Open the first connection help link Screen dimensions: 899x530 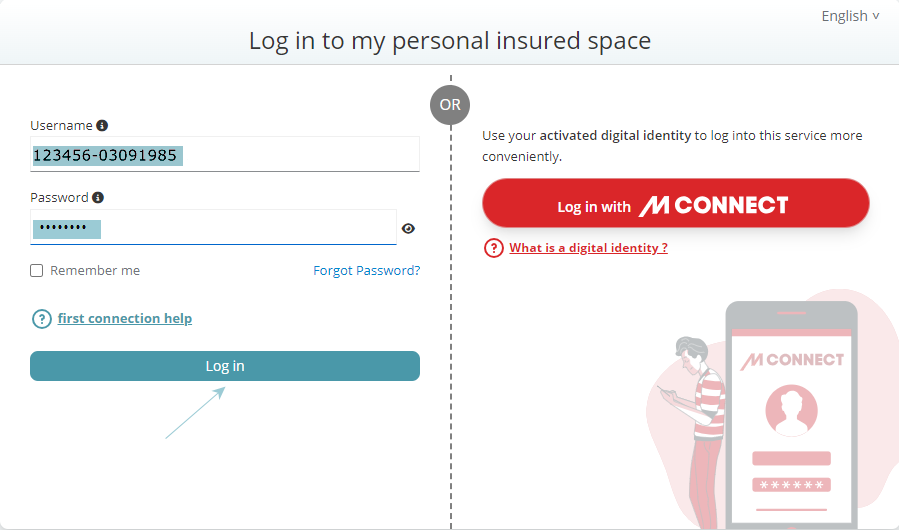pos(125,318)
